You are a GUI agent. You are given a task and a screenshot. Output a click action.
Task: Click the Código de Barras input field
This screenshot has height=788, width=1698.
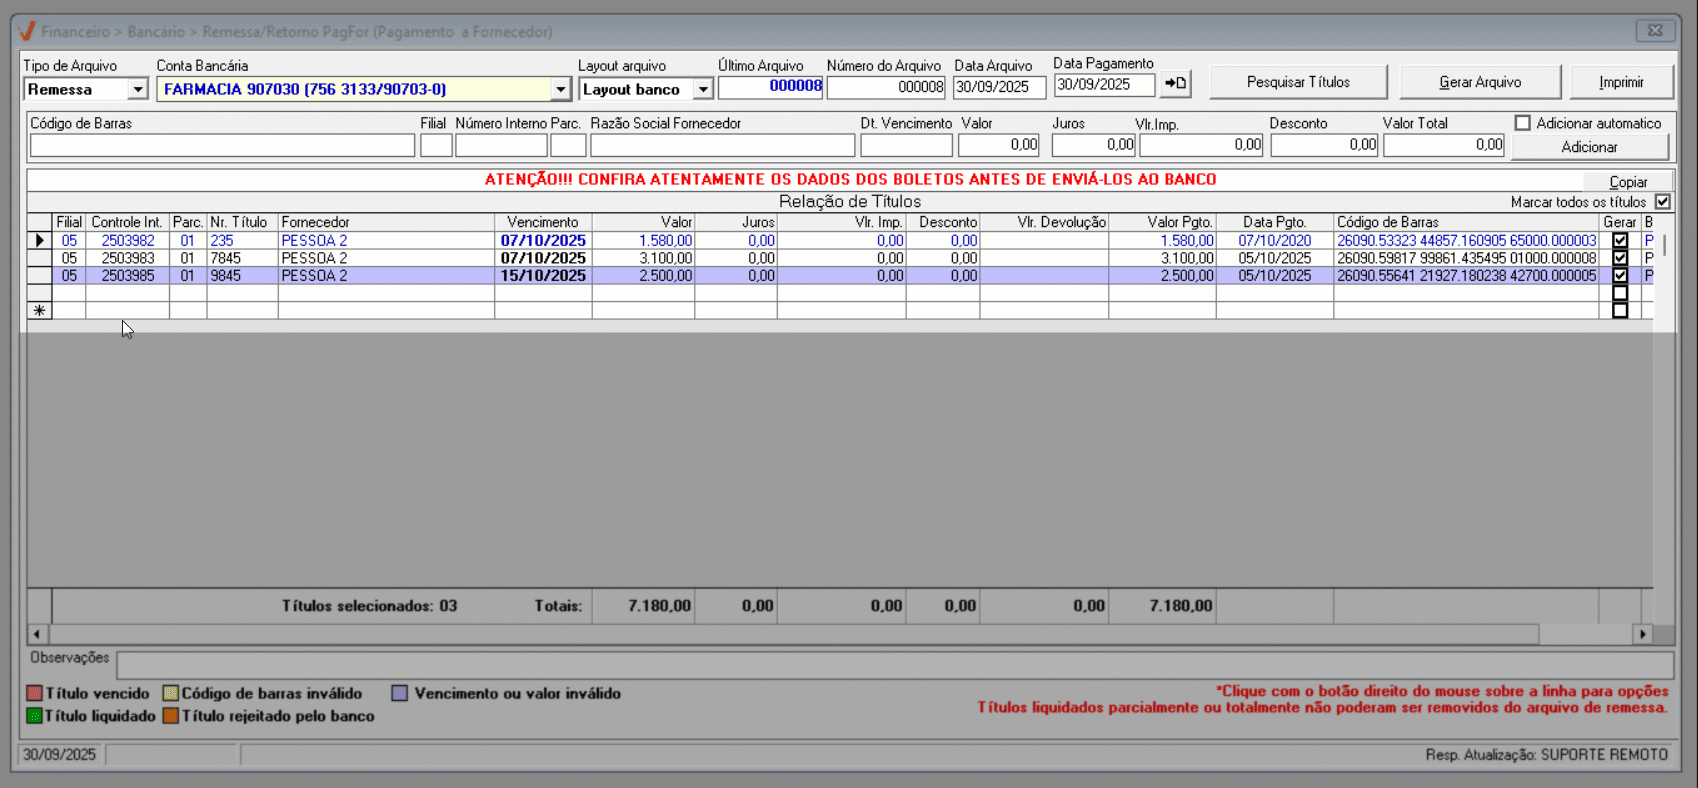pos(222,146)
